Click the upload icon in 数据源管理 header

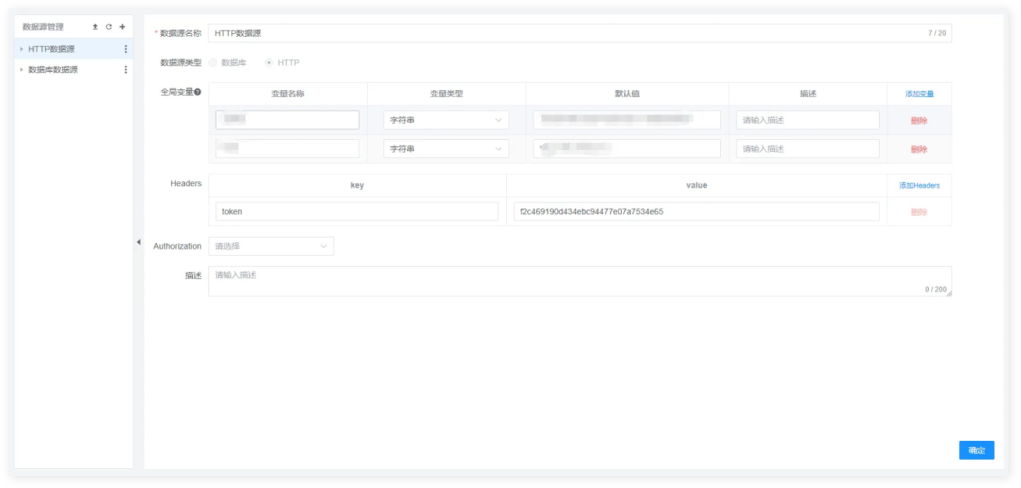(x=96, y=27)
